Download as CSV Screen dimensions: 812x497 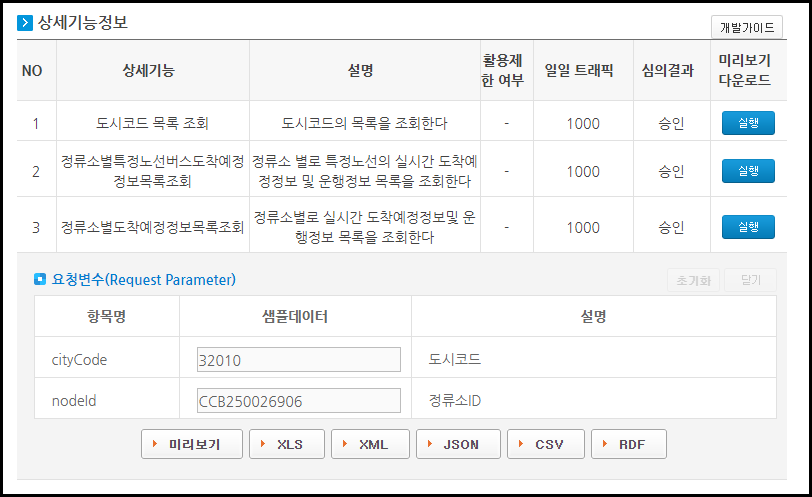546,444
